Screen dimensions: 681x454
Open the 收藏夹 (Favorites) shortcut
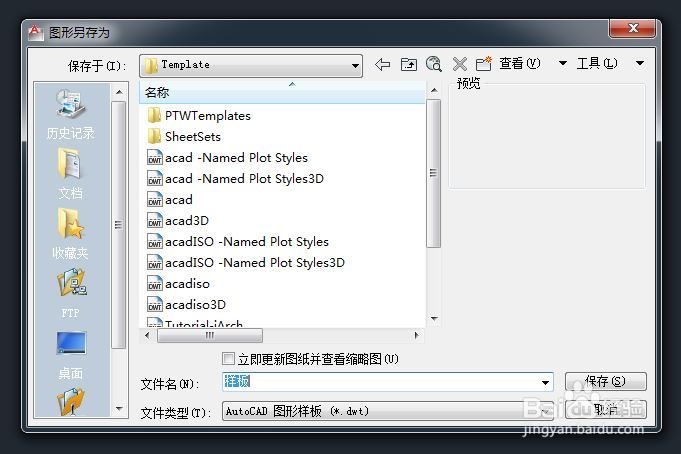(x=70, y=234)
